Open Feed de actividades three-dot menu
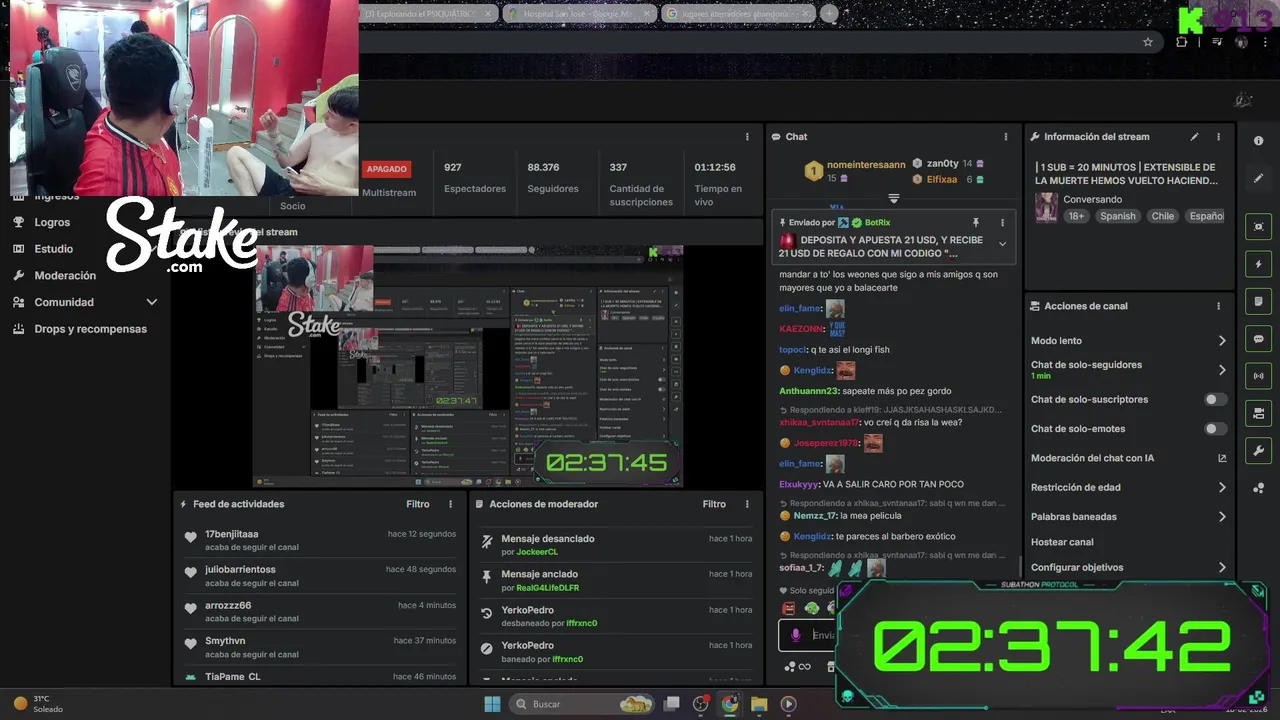Screen dimensions: 1280x720 pos(450,504)
